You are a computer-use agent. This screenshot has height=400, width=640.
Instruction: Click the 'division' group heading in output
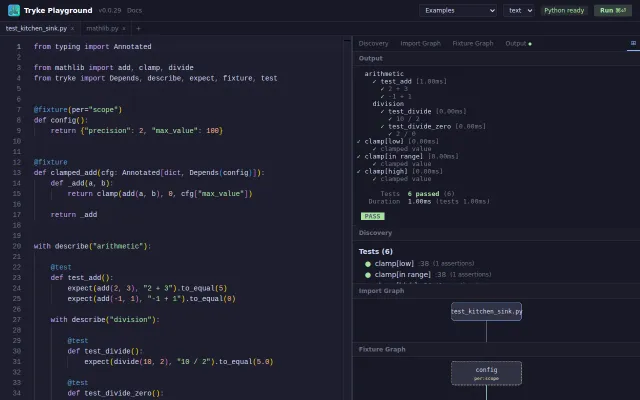(388, 104)
